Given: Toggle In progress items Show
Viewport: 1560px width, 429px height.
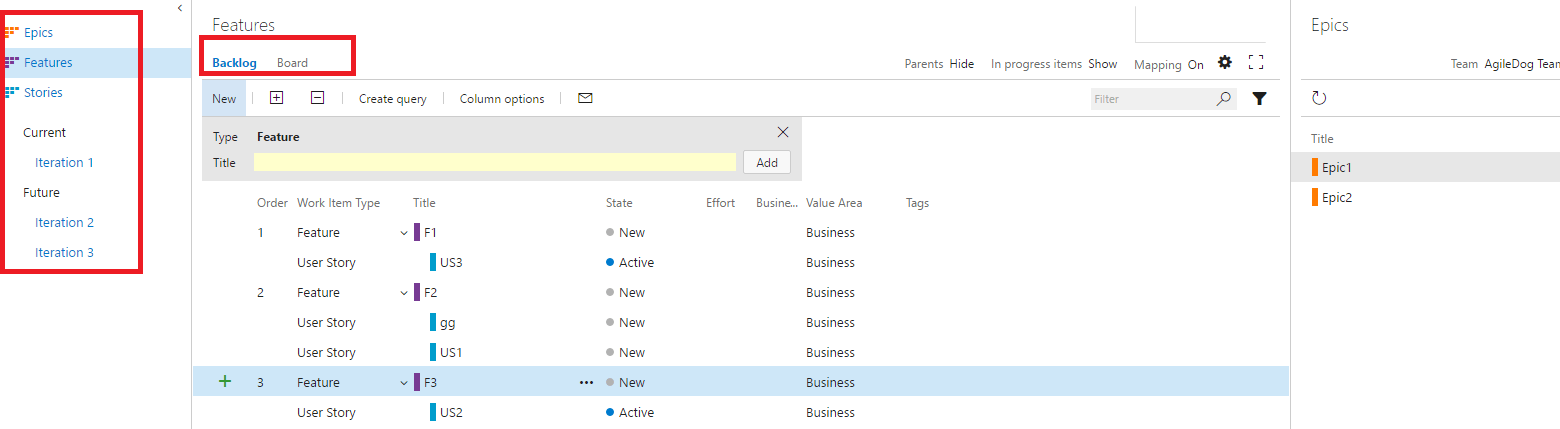Looking at the screenshot, I should (1102, 64).
